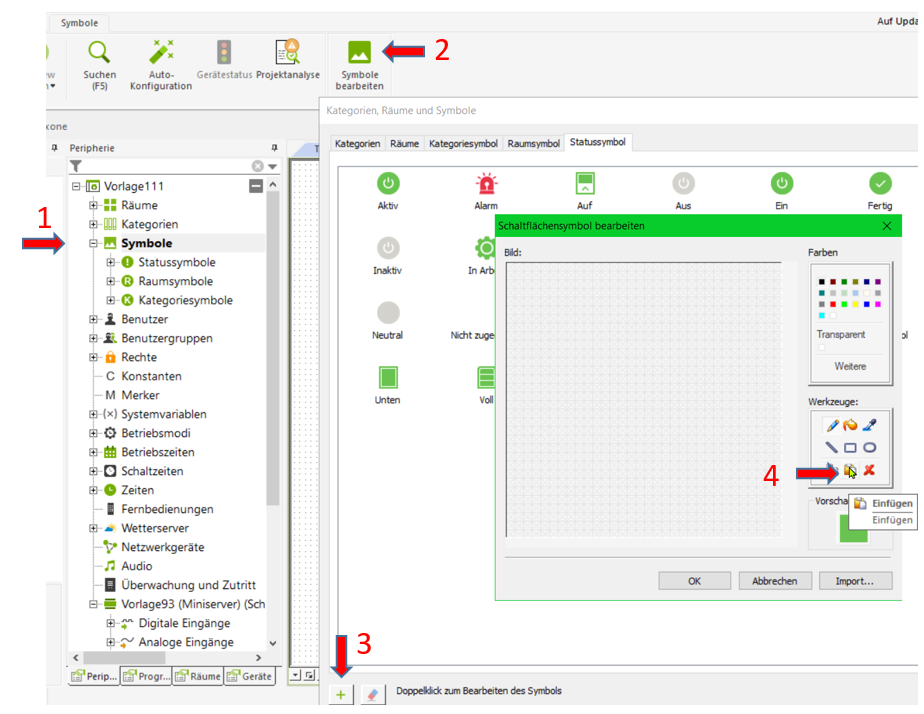924x714 pixels.
Task: Select the Ein status symbol
Action: click(x=781, y=190)
